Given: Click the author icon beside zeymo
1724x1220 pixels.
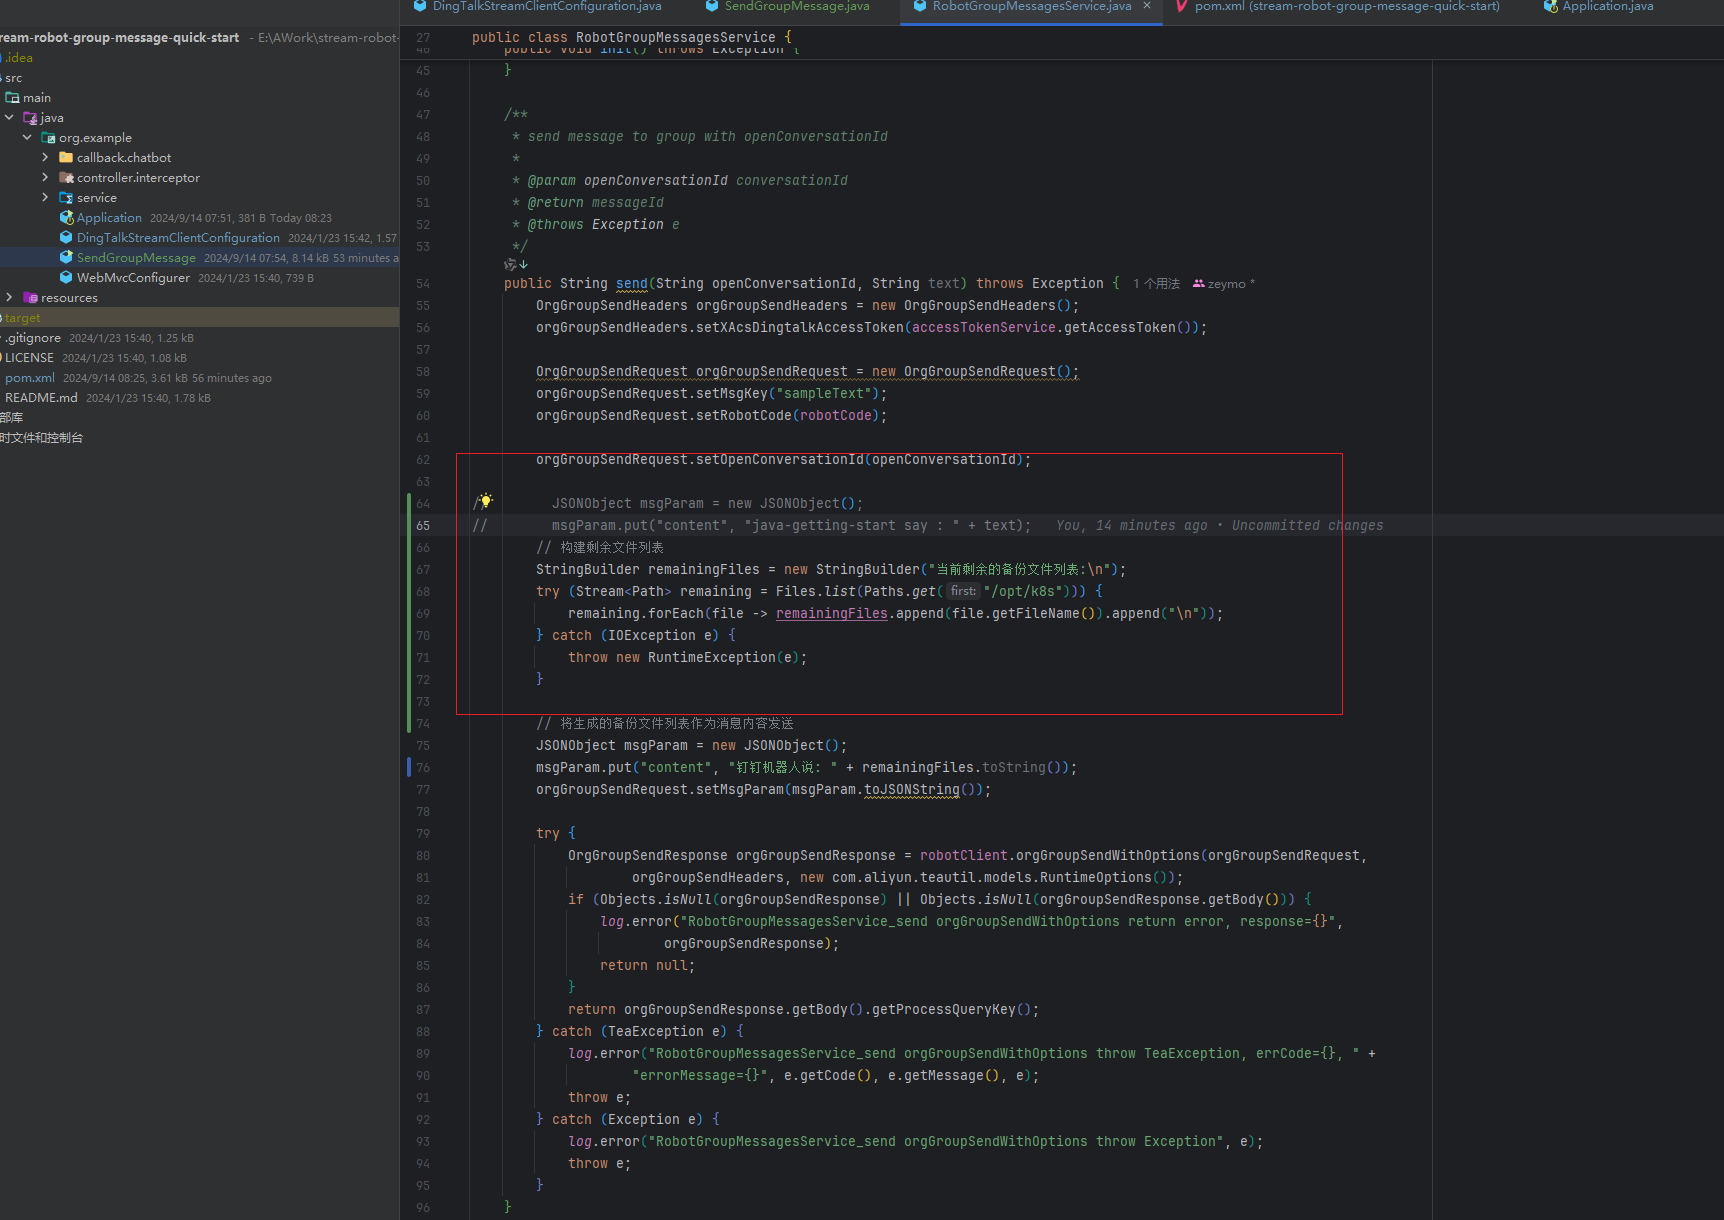Looking at the screenshot, I should point(1198,284).
